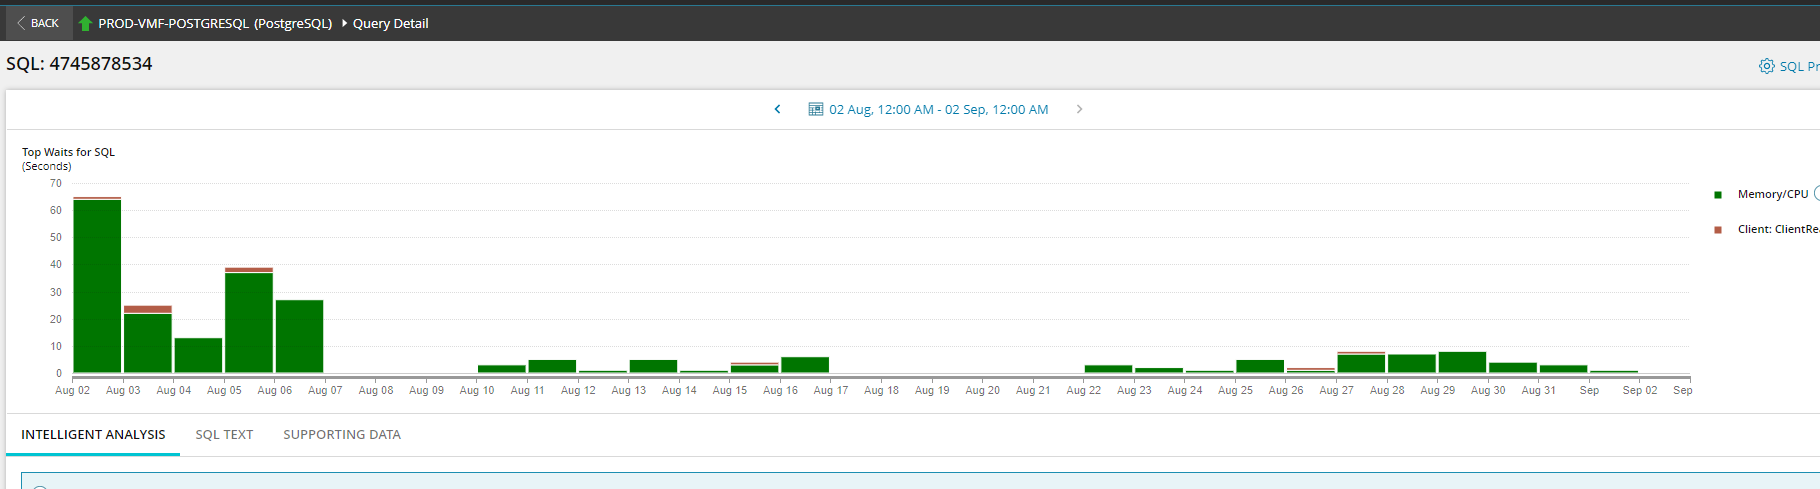Click the Aug 25 bar in chart
Viewport: 1820px width, 489px height.
click(1260, 366)
